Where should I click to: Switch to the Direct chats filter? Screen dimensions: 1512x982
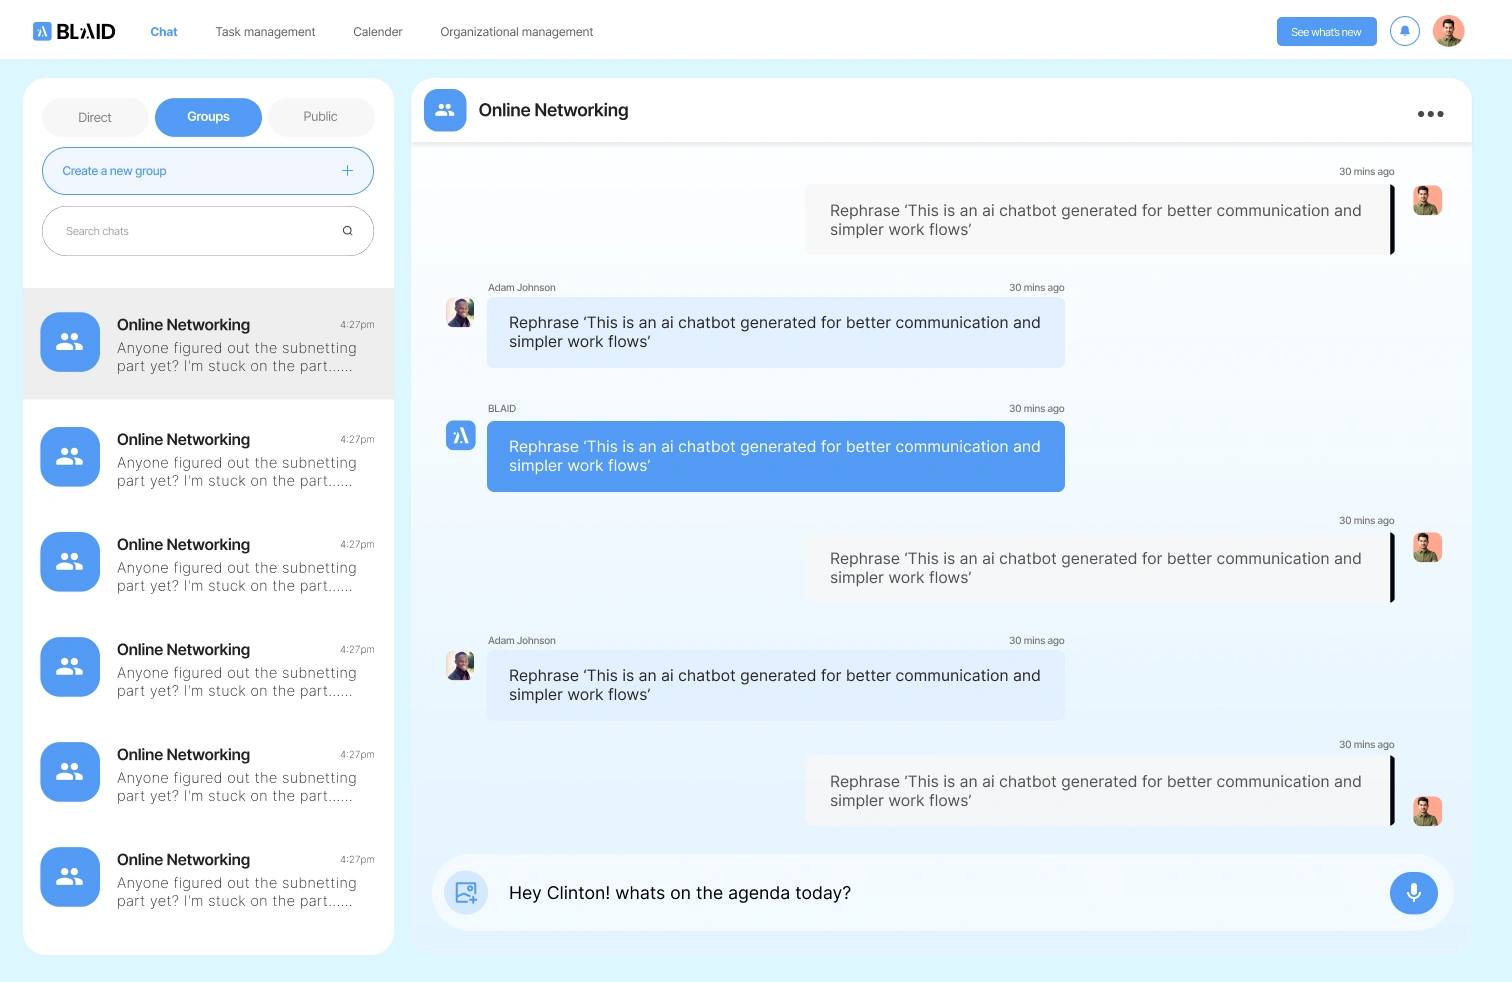pyautogui.click(x=94, y=117)
